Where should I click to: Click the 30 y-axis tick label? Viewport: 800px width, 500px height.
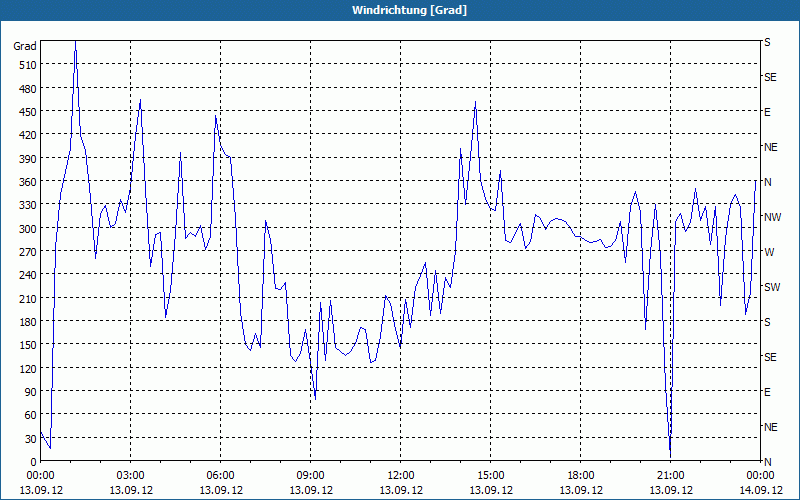[31, 439]
